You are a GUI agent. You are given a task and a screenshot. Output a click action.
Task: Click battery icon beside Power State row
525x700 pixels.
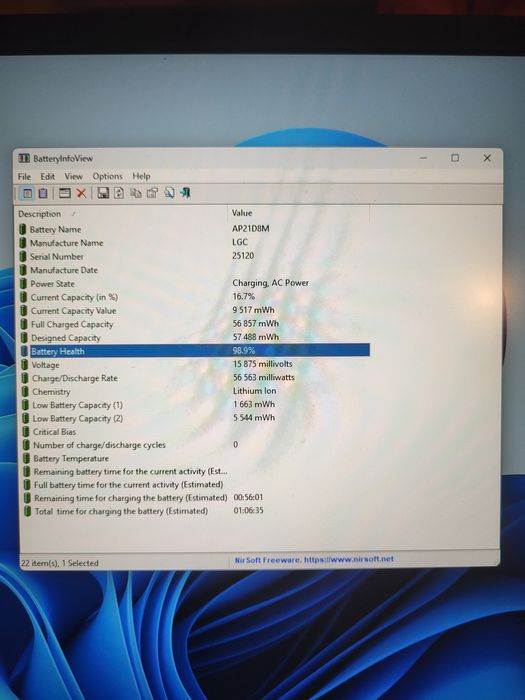click(23, 283)
